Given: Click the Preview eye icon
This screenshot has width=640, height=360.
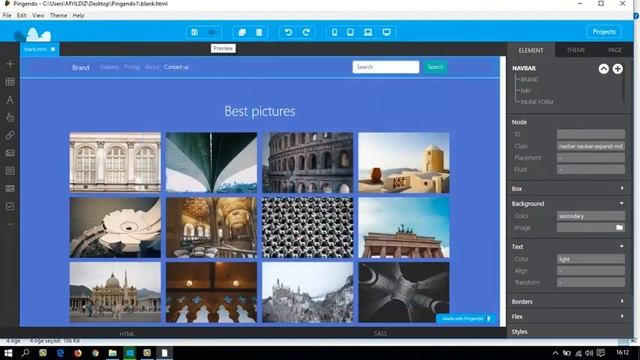Looking at the screenshot, I should tap(212, 32).
